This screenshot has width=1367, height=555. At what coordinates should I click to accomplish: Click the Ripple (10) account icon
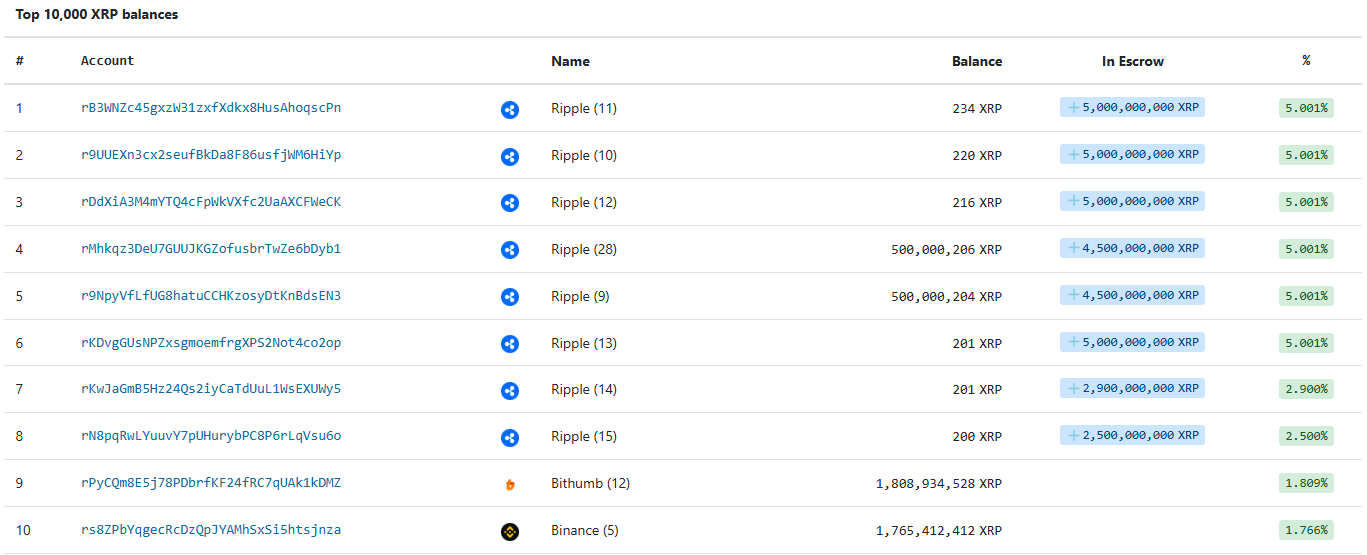[x=510, y=157]
